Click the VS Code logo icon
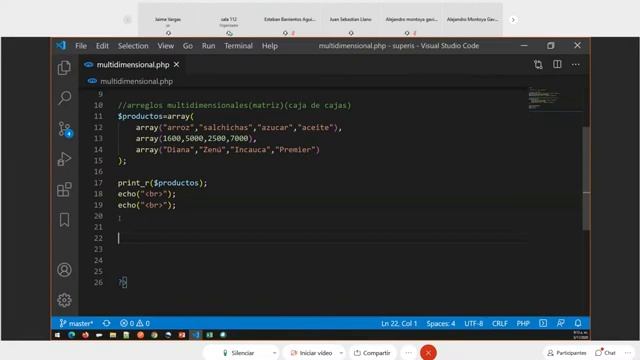The image size is (640, 360). point(61,45)
